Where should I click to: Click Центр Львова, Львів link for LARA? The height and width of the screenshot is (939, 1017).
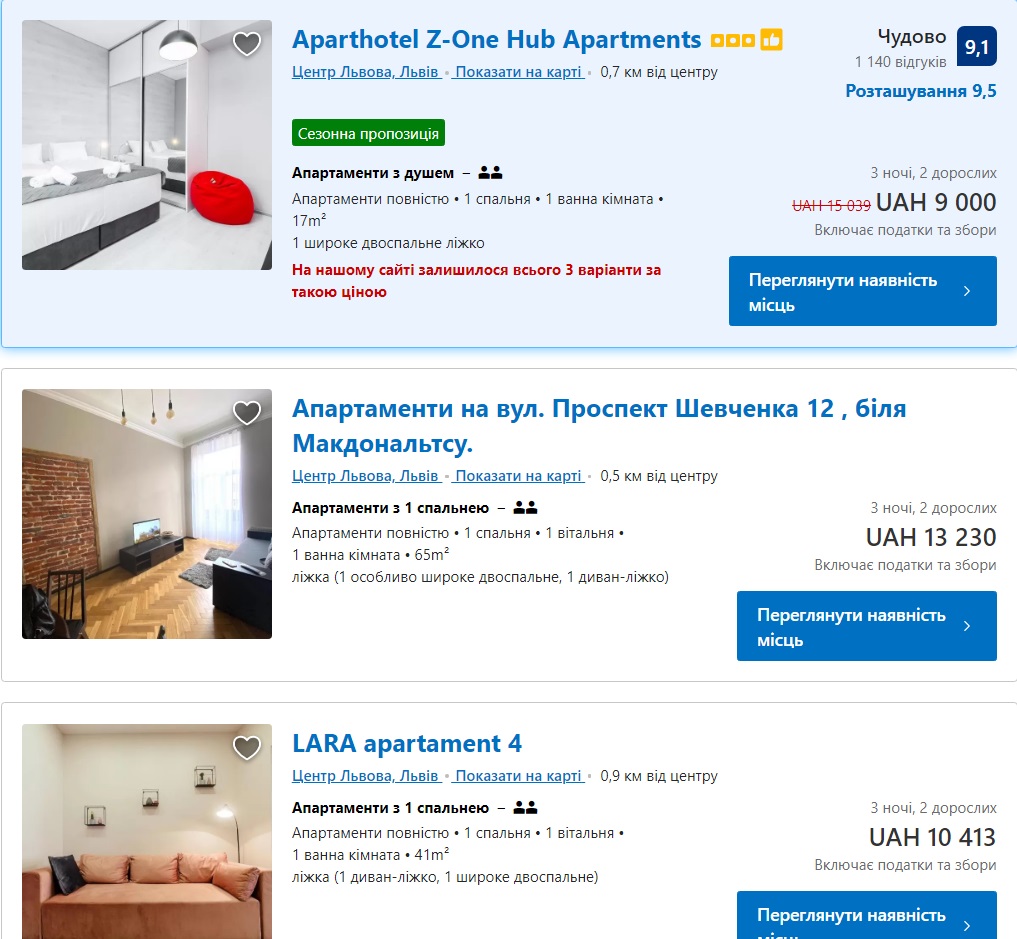point(366,776)
